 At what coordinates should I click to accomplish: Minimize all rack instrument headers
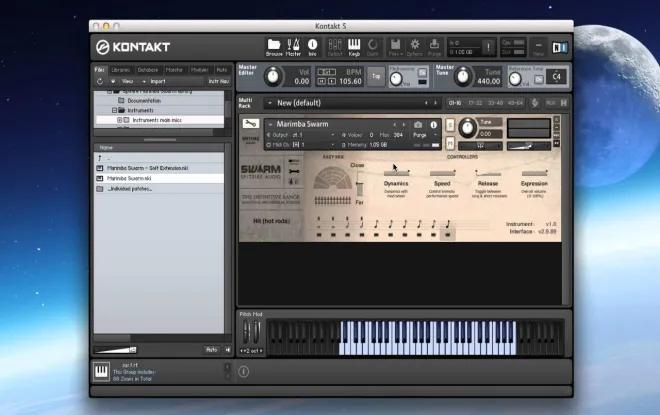(x=564, y=103)
